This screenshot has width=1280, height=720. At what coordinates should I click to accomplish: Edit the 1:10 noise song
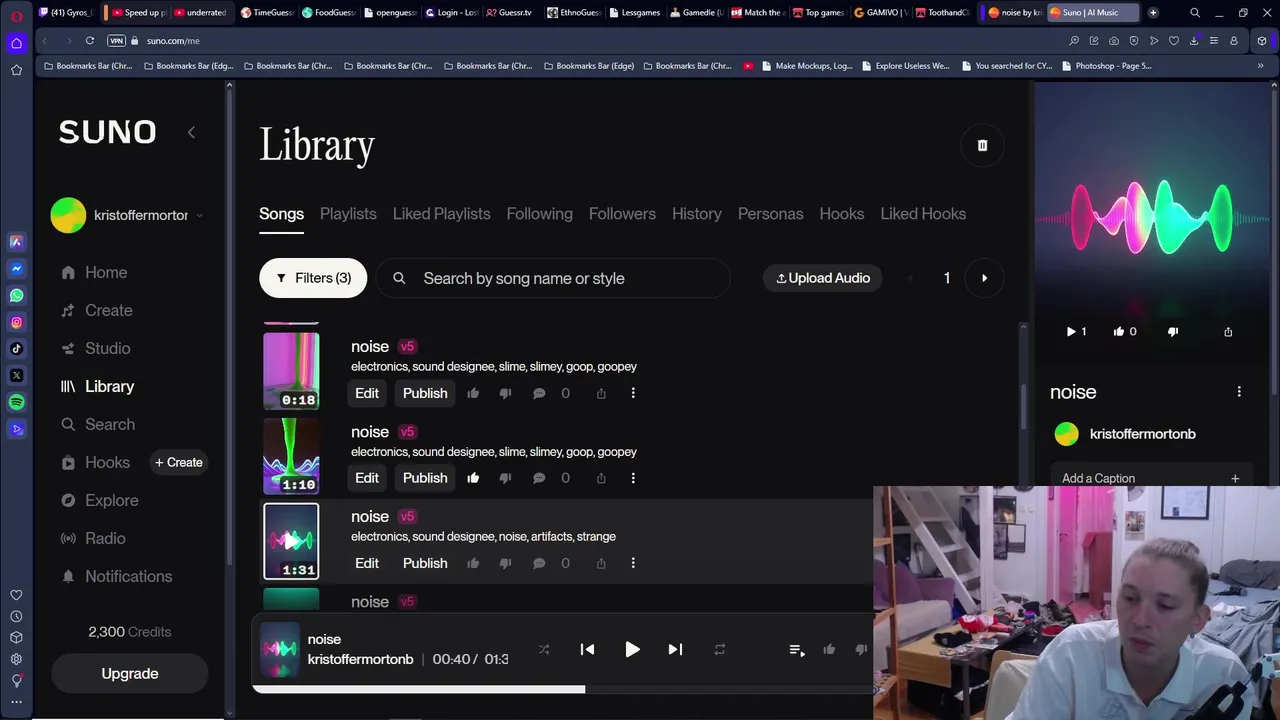(x=367, y=478)
